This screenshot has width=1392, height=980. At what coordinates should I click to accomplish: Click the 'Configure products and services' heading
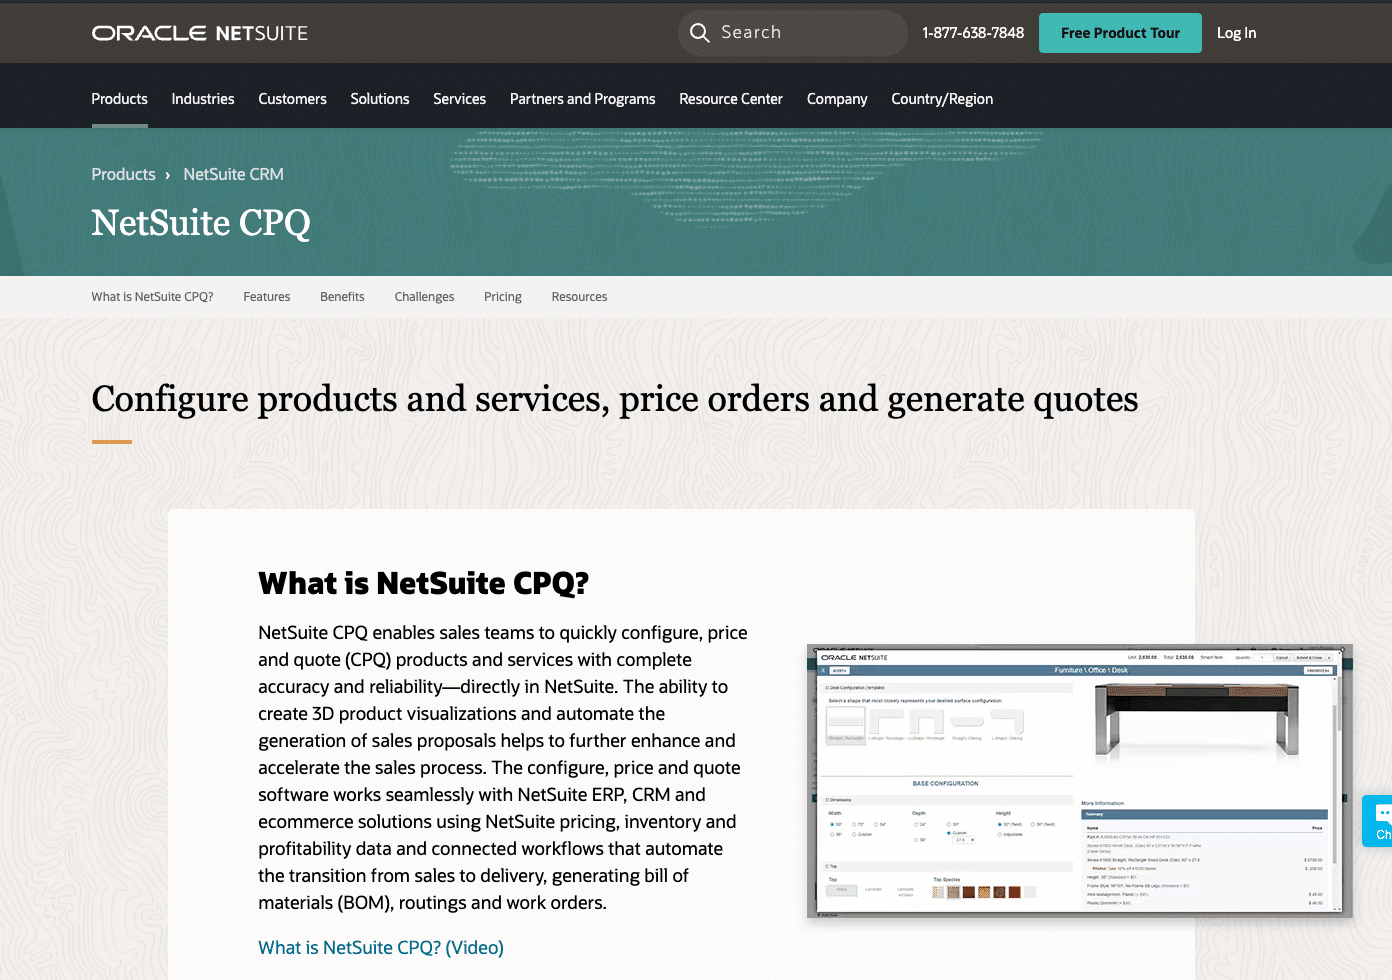[x=615, y=399]
